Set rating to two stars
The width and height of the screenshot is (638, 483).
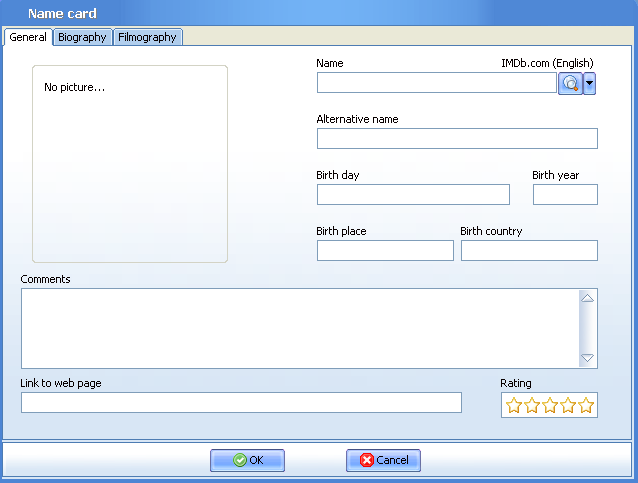point(532,405)
